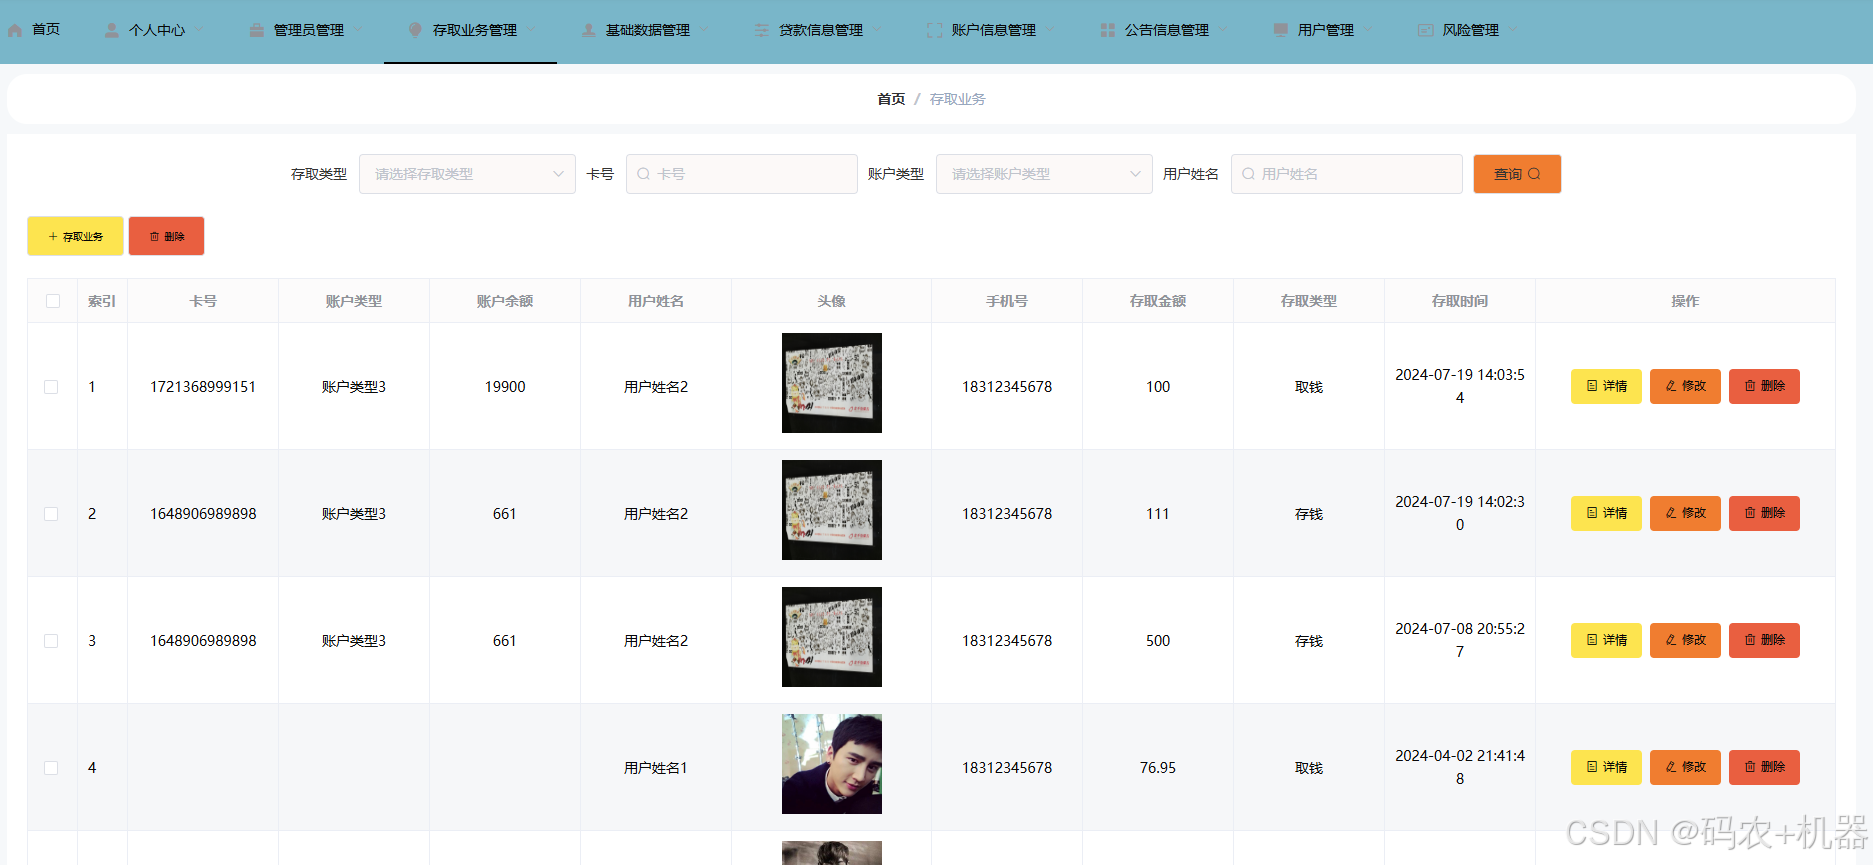Screen dimensions: 1873x865
Task: Open avatar thumbnail of 用户姓名1 row
Action: pyautogui.click(x=832, y=764)
